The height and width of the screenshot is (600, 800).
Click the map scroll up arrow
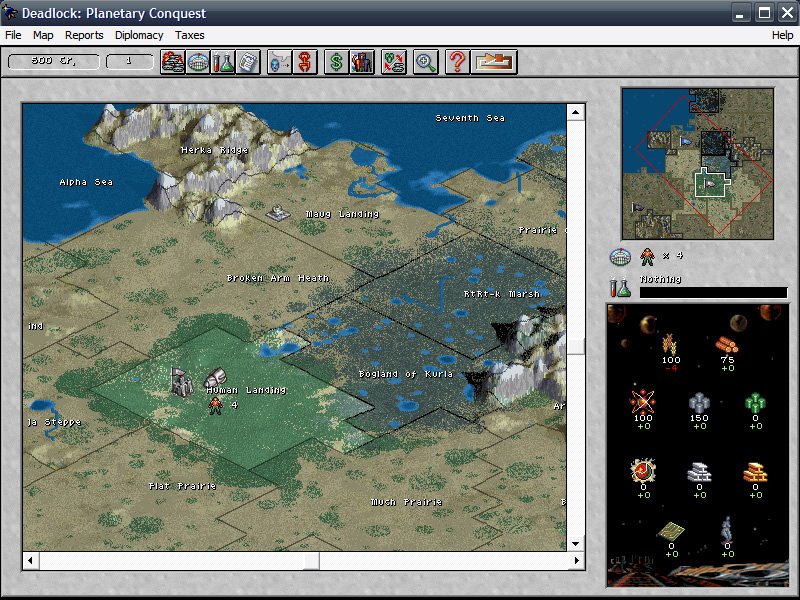tap(576, 112)
